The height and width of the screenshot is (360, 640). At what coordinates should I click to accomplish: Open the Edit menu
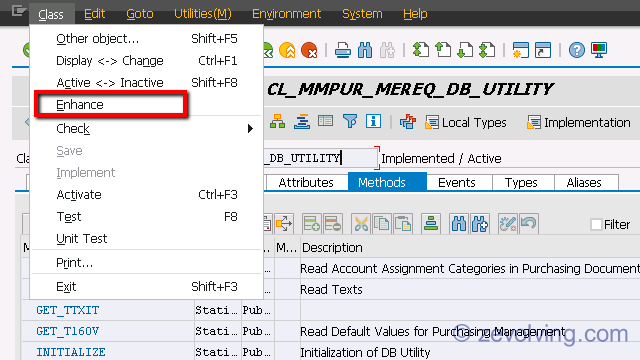pos(94,14)
